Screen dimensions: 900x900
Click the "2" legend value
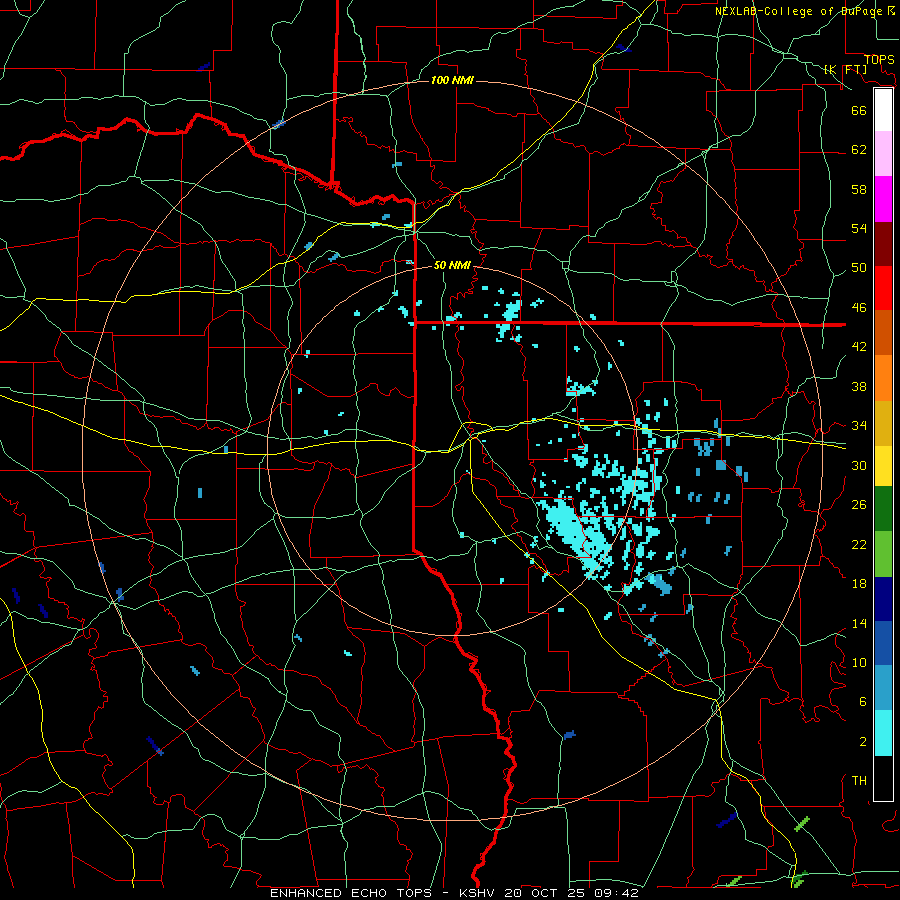[862, 742]
